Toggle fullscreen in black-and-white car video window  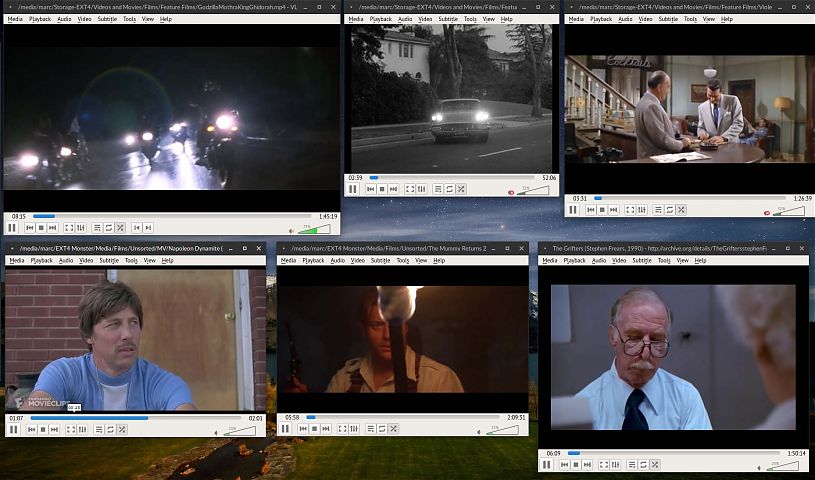point(410,189)
